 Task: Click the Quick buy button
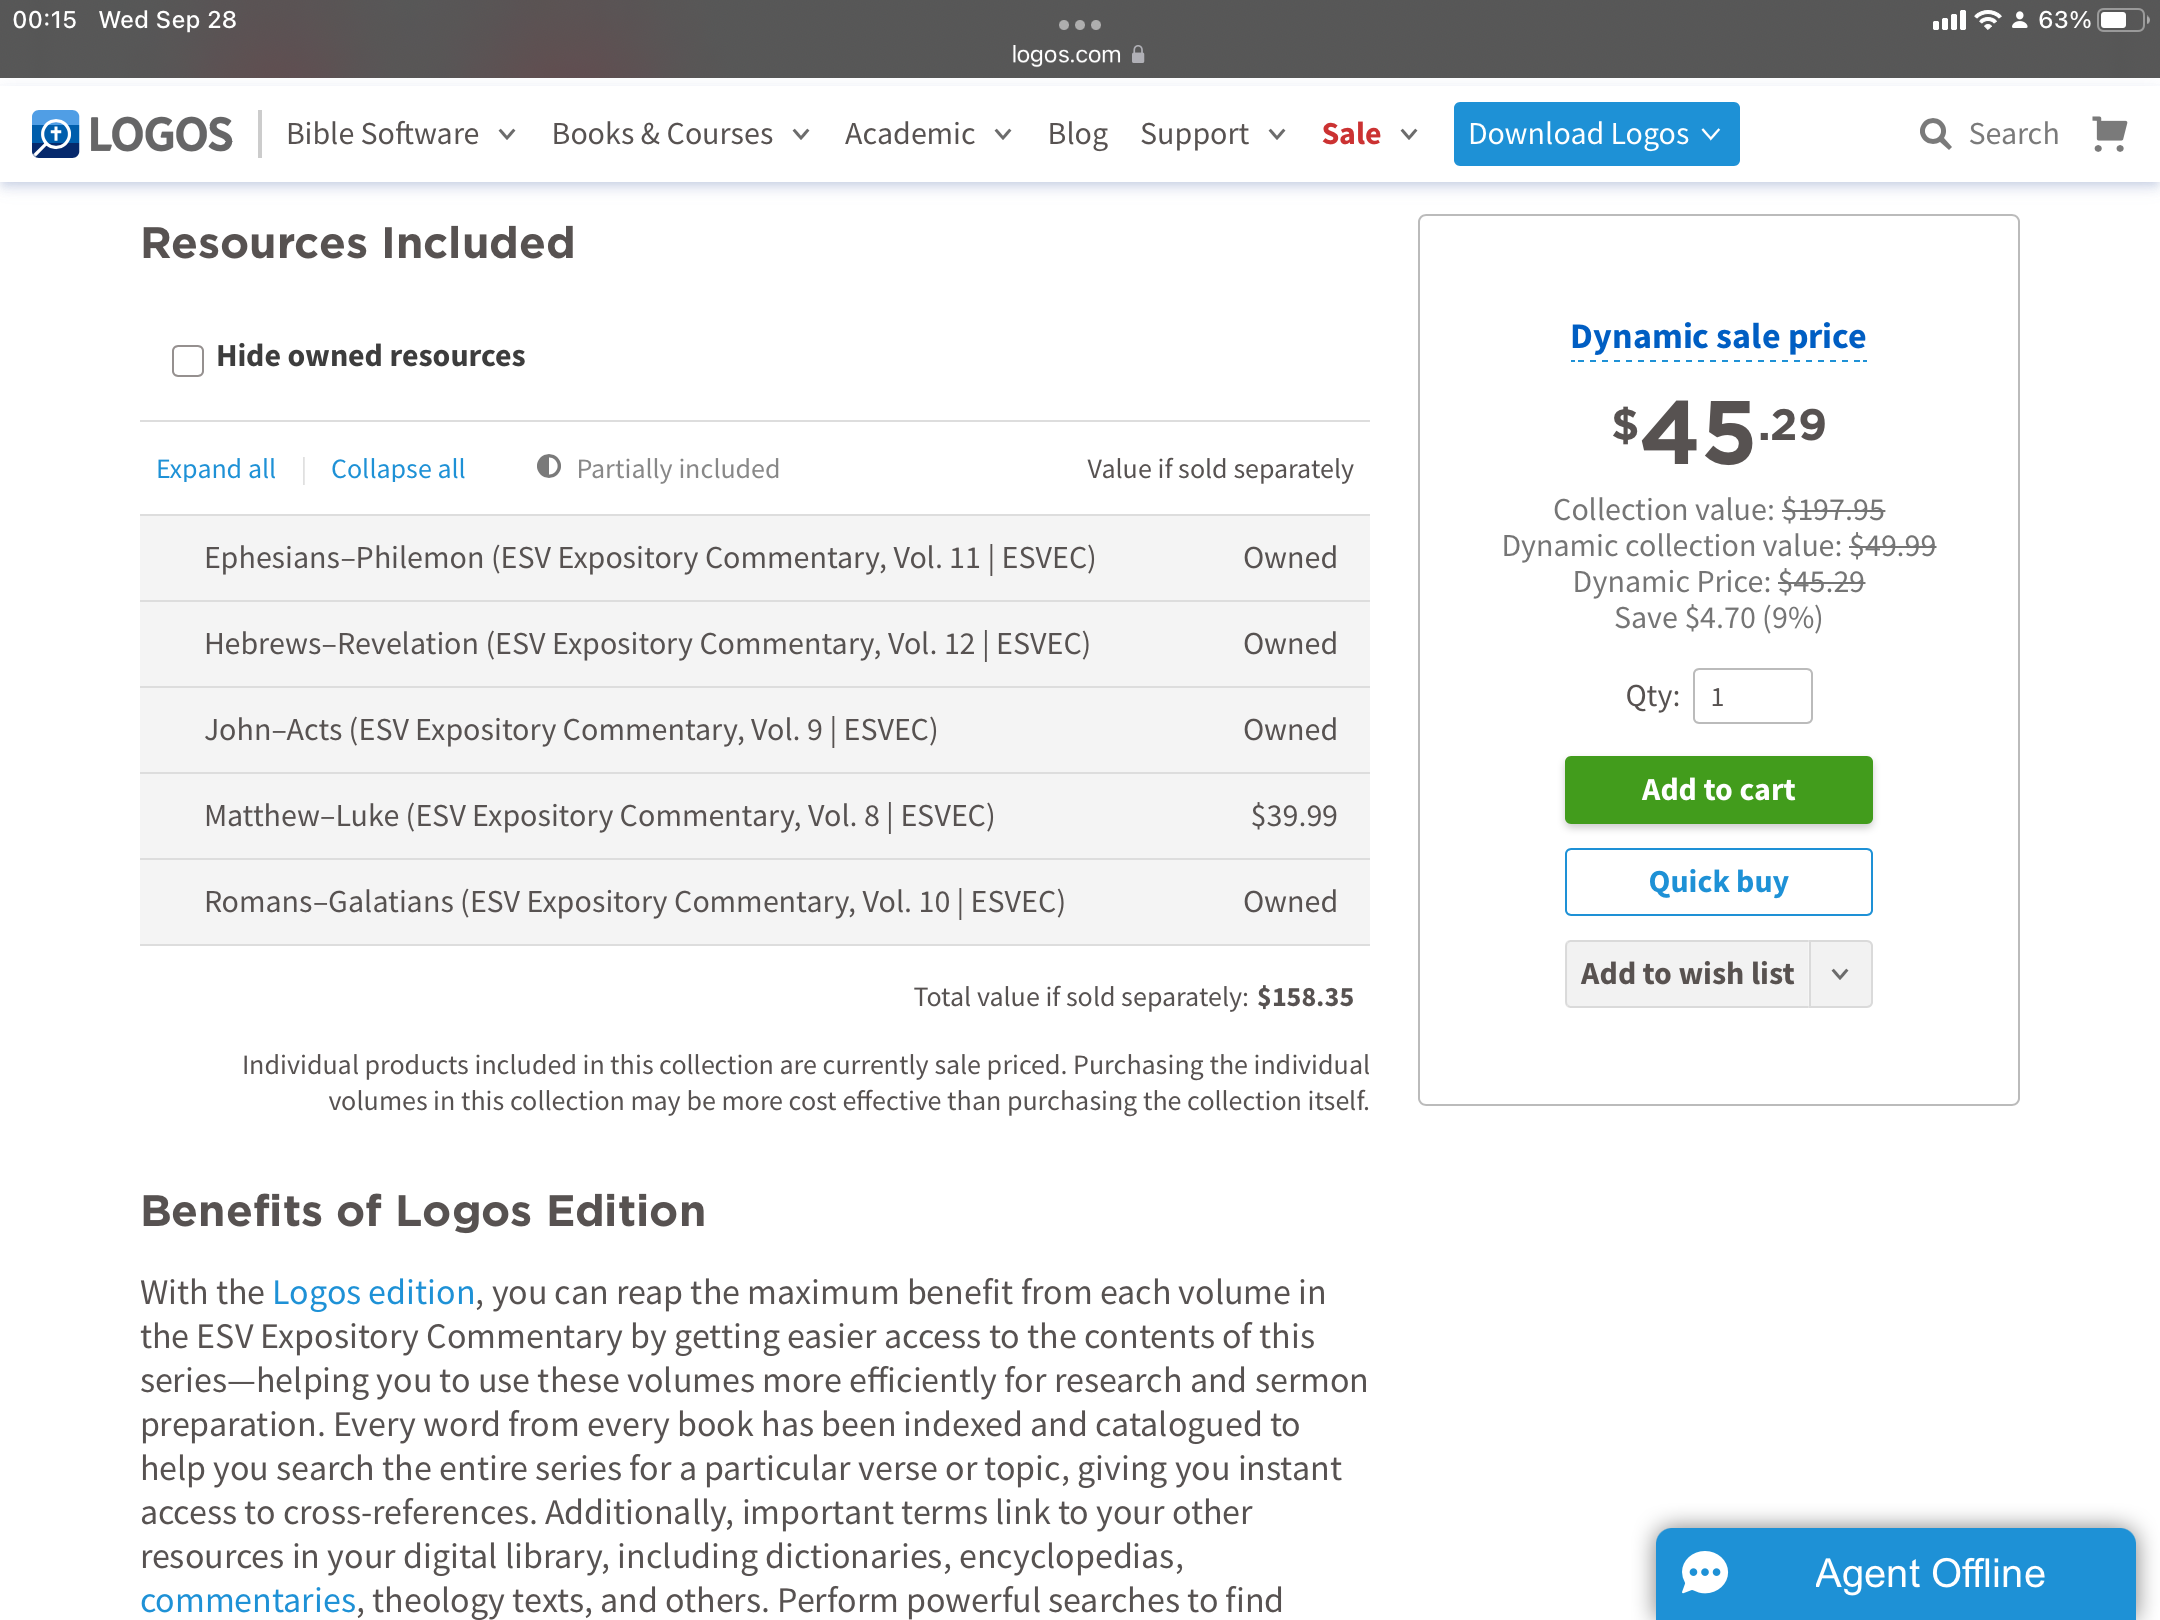pos(1718,882)
